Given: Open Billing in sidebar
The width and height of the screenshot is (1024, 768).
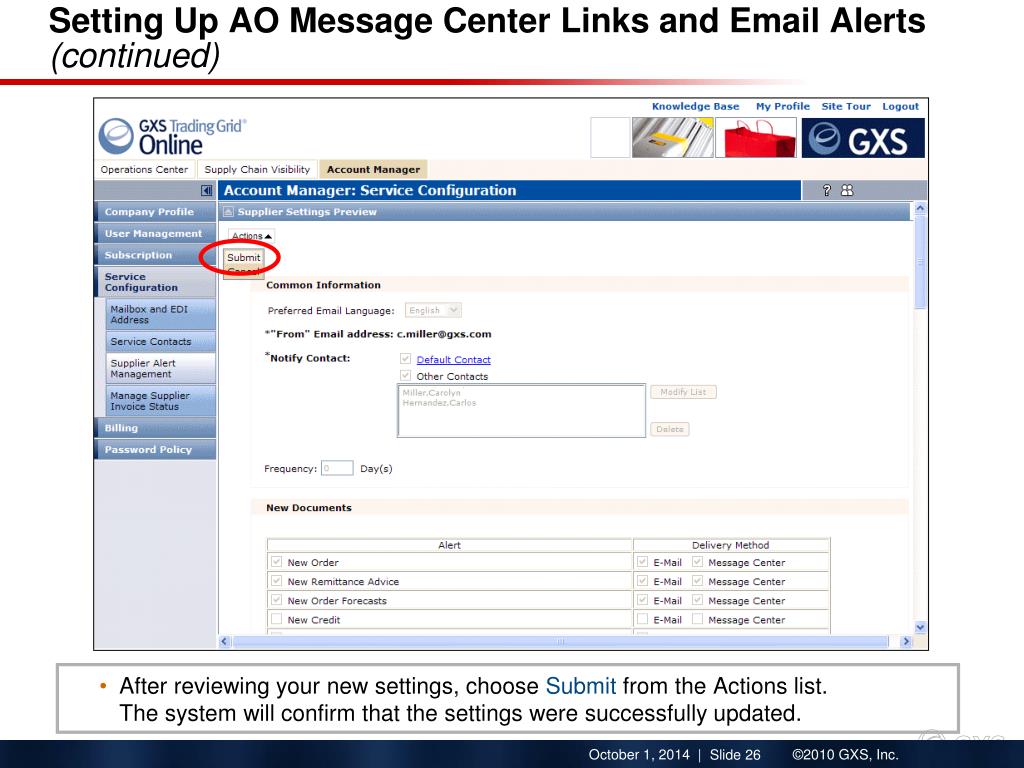Looking at the screenshot, I should [x=155, y=428].
